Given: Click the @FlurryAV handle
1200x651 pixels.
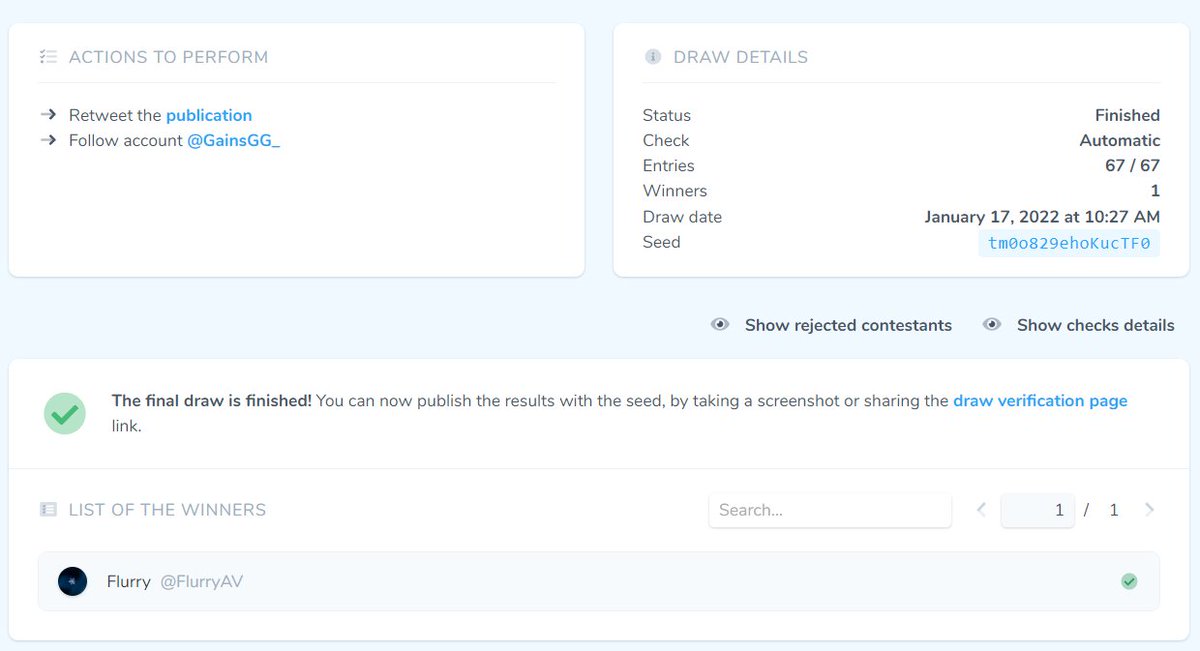Looking at the screenshot, I should [201, 581].
